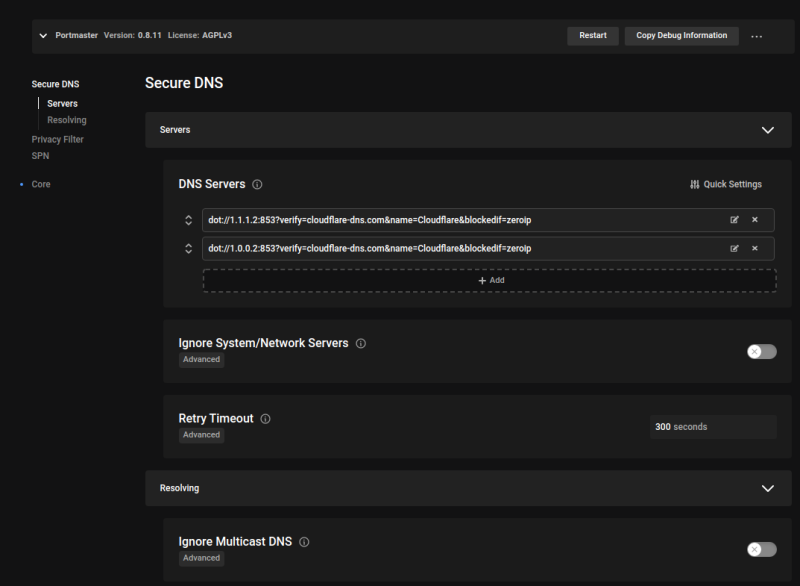Image resolution: width=800 pixels, height=586 pixels.
Task: Open Privacy Filter settings in sidebar
Action: (58, 139)
